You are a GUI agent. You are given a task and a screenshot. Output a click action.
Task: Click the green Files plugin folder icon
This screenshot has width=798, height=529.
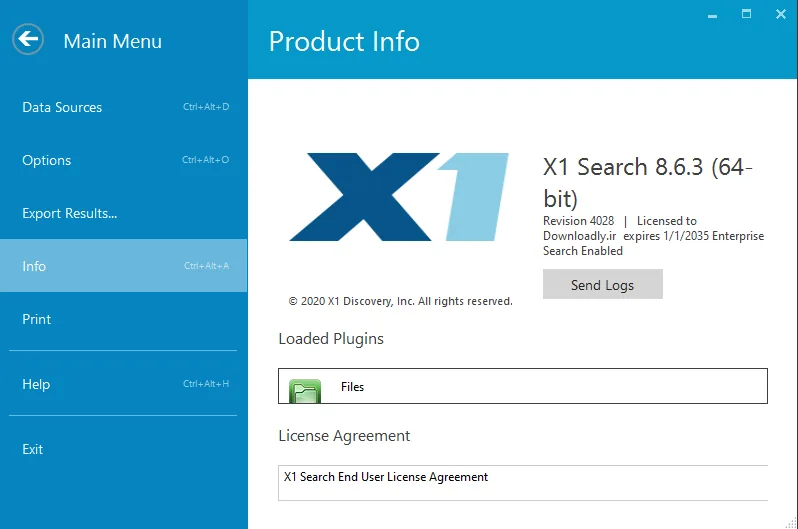[305, 391]
